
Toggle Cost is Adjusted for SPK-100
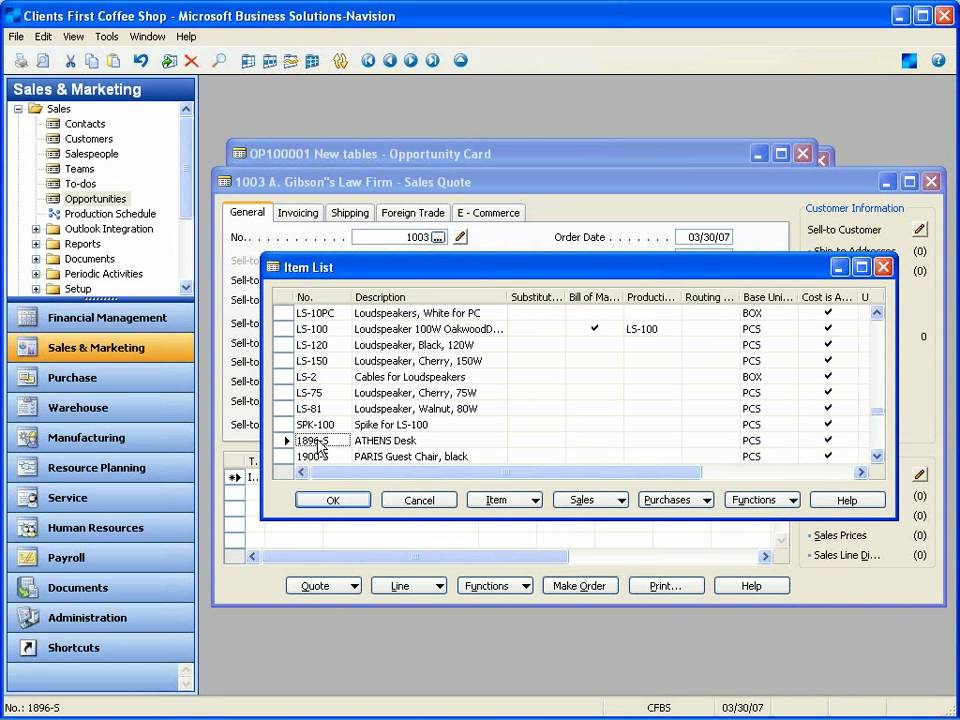coord(828,424)
